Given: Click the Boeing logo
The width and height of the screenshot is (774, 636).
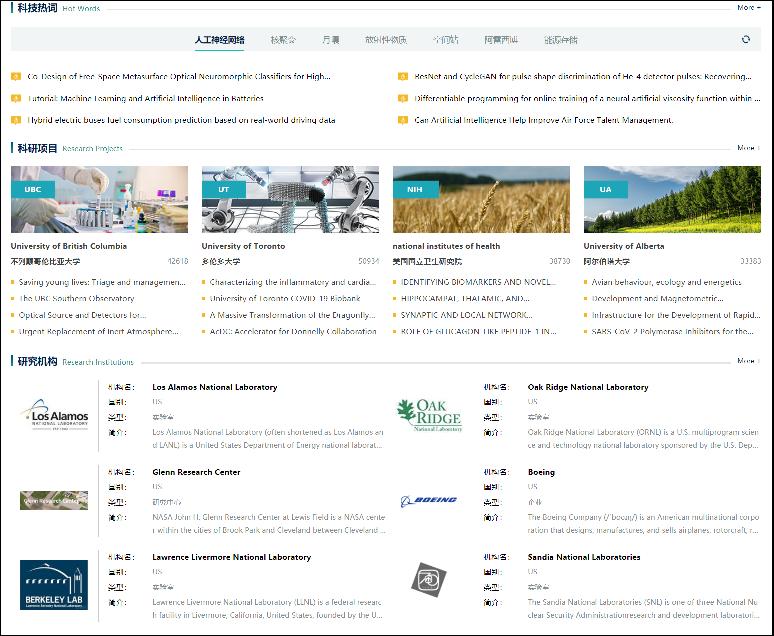Looking at the screenshot, I should tap(429, 500).
